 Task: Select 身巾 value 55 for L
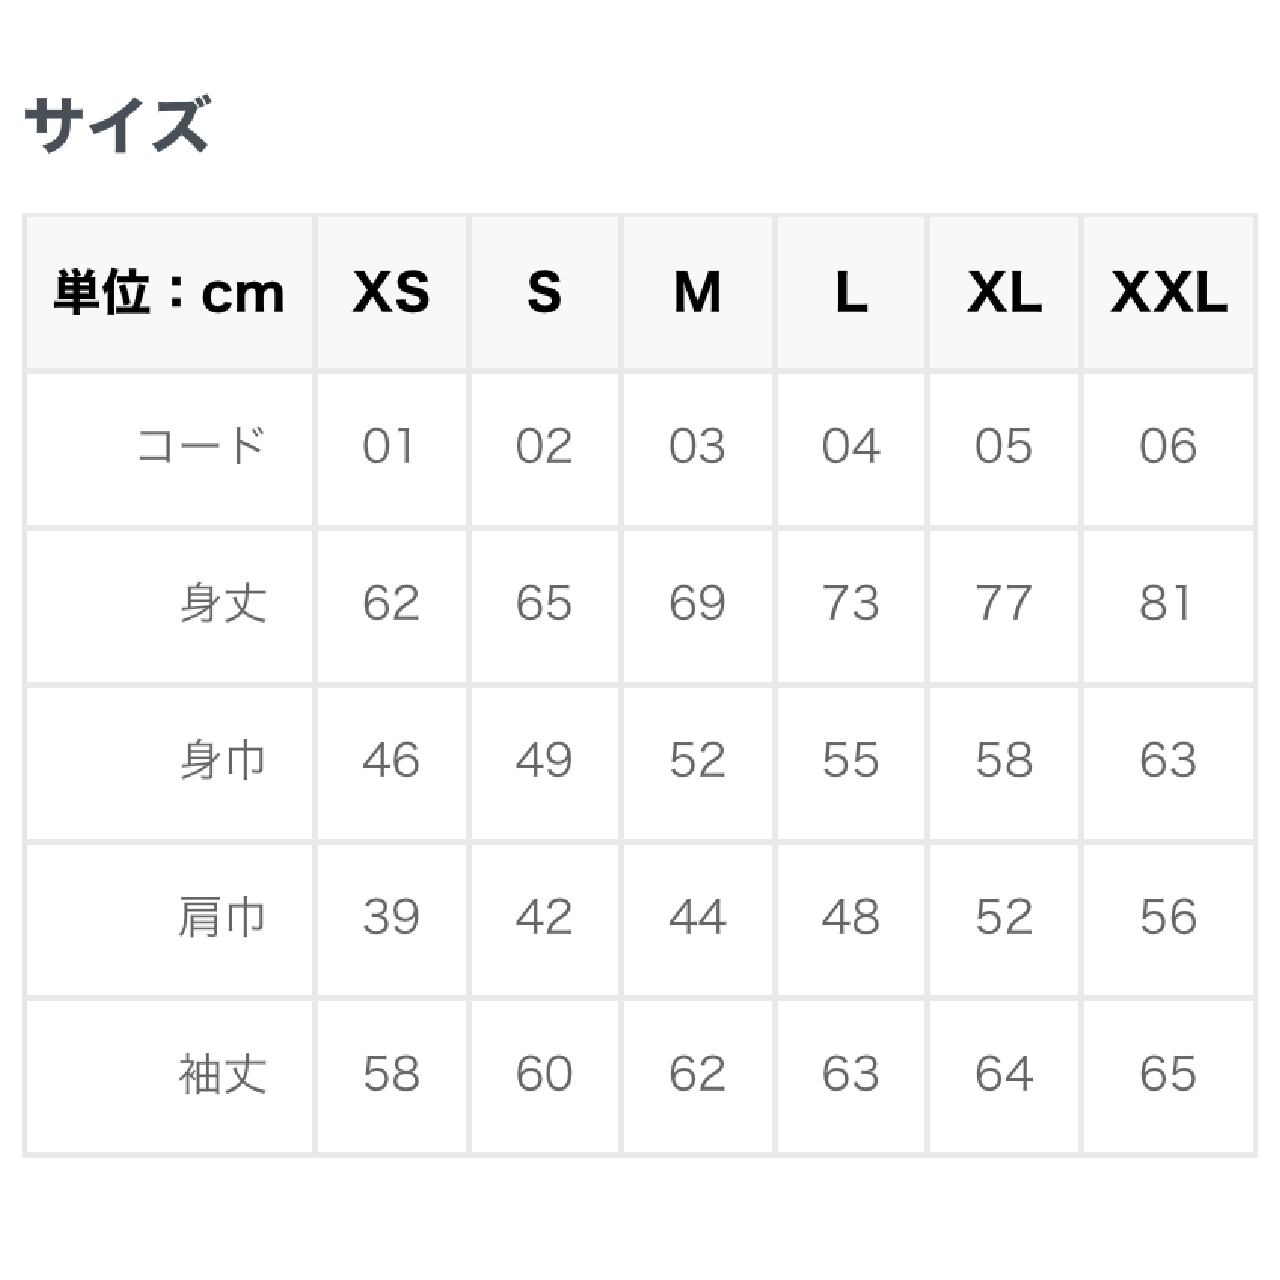[x=851, y=760]
